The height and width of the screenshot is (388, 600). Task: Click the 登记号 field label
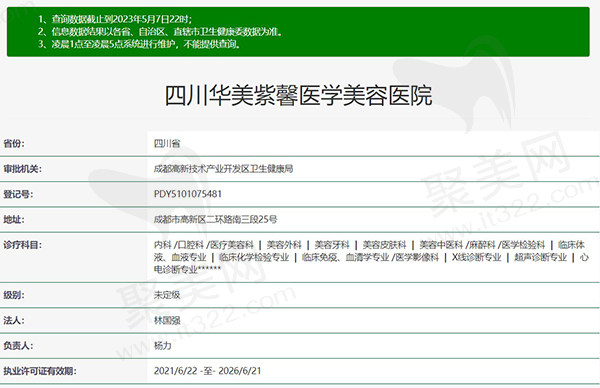tap(18, 194)
